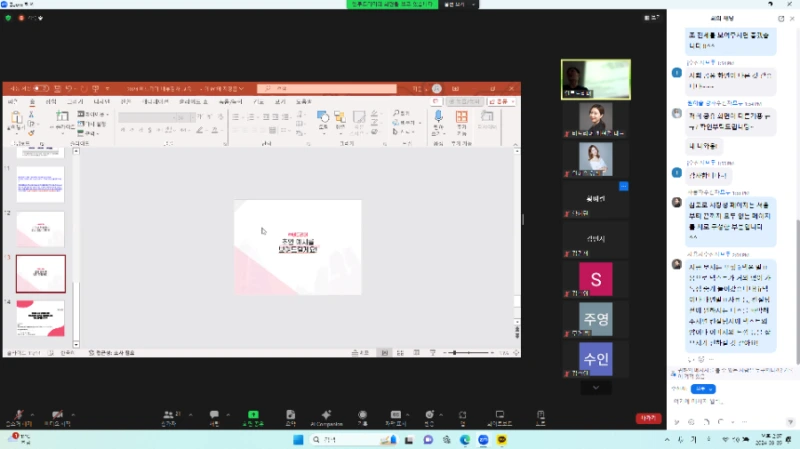Click slide thumbnail scrollbar in PowerPoint

click(x=76, y=311)
